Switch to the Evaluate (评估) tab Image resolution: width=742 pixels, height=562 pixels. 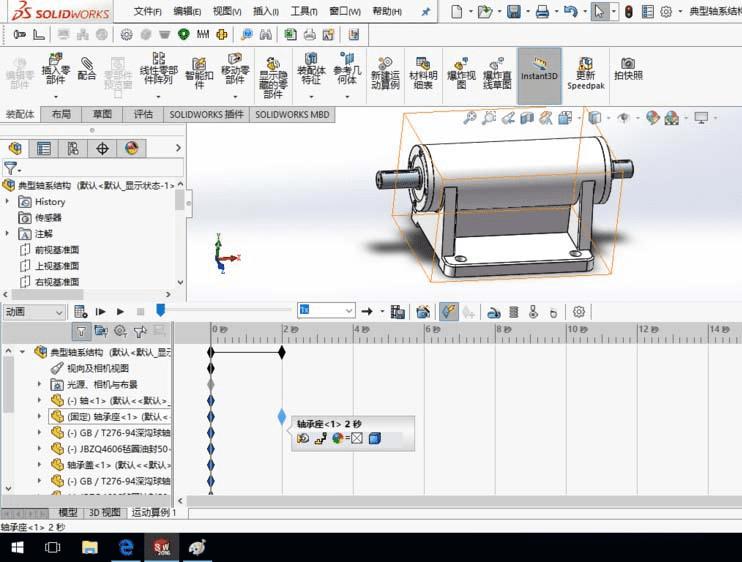143,115
